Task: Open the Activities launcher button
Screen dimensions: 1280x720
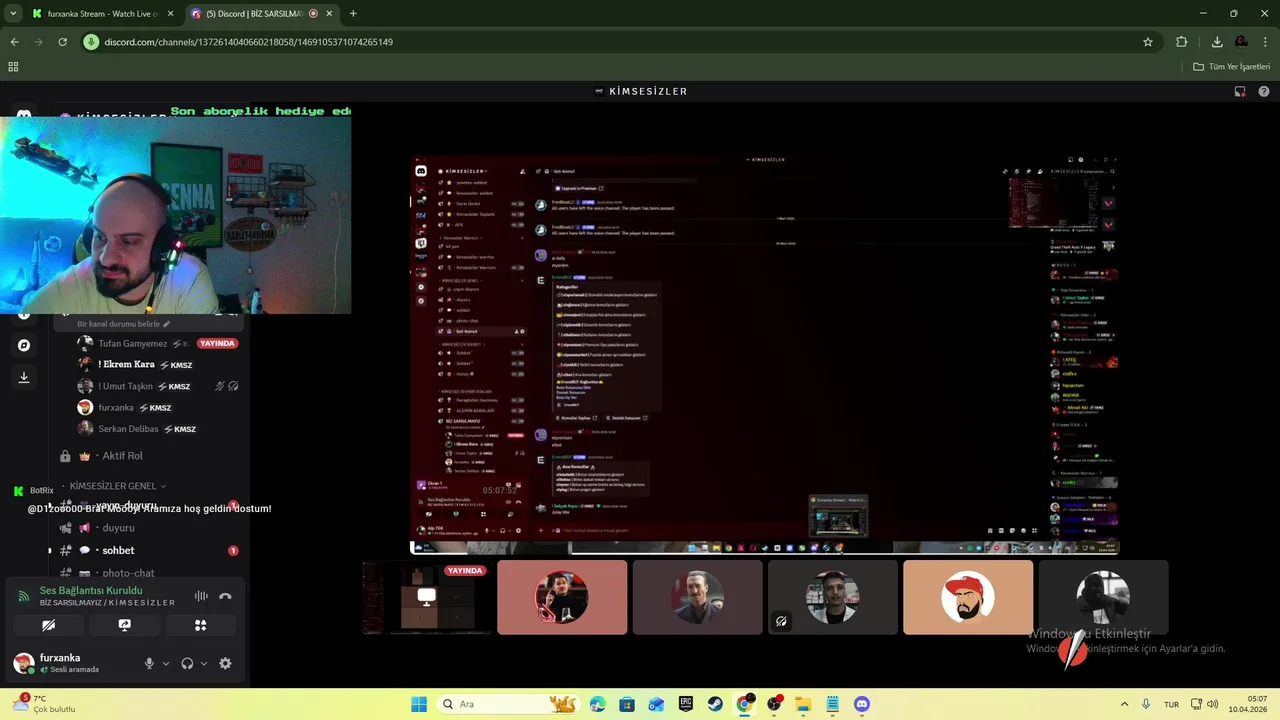Action: pos(200,625)
